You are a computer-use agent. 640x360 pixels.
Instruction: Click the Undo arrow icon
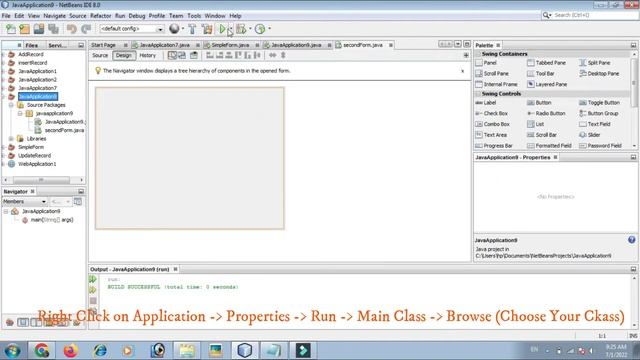(71, 29)
